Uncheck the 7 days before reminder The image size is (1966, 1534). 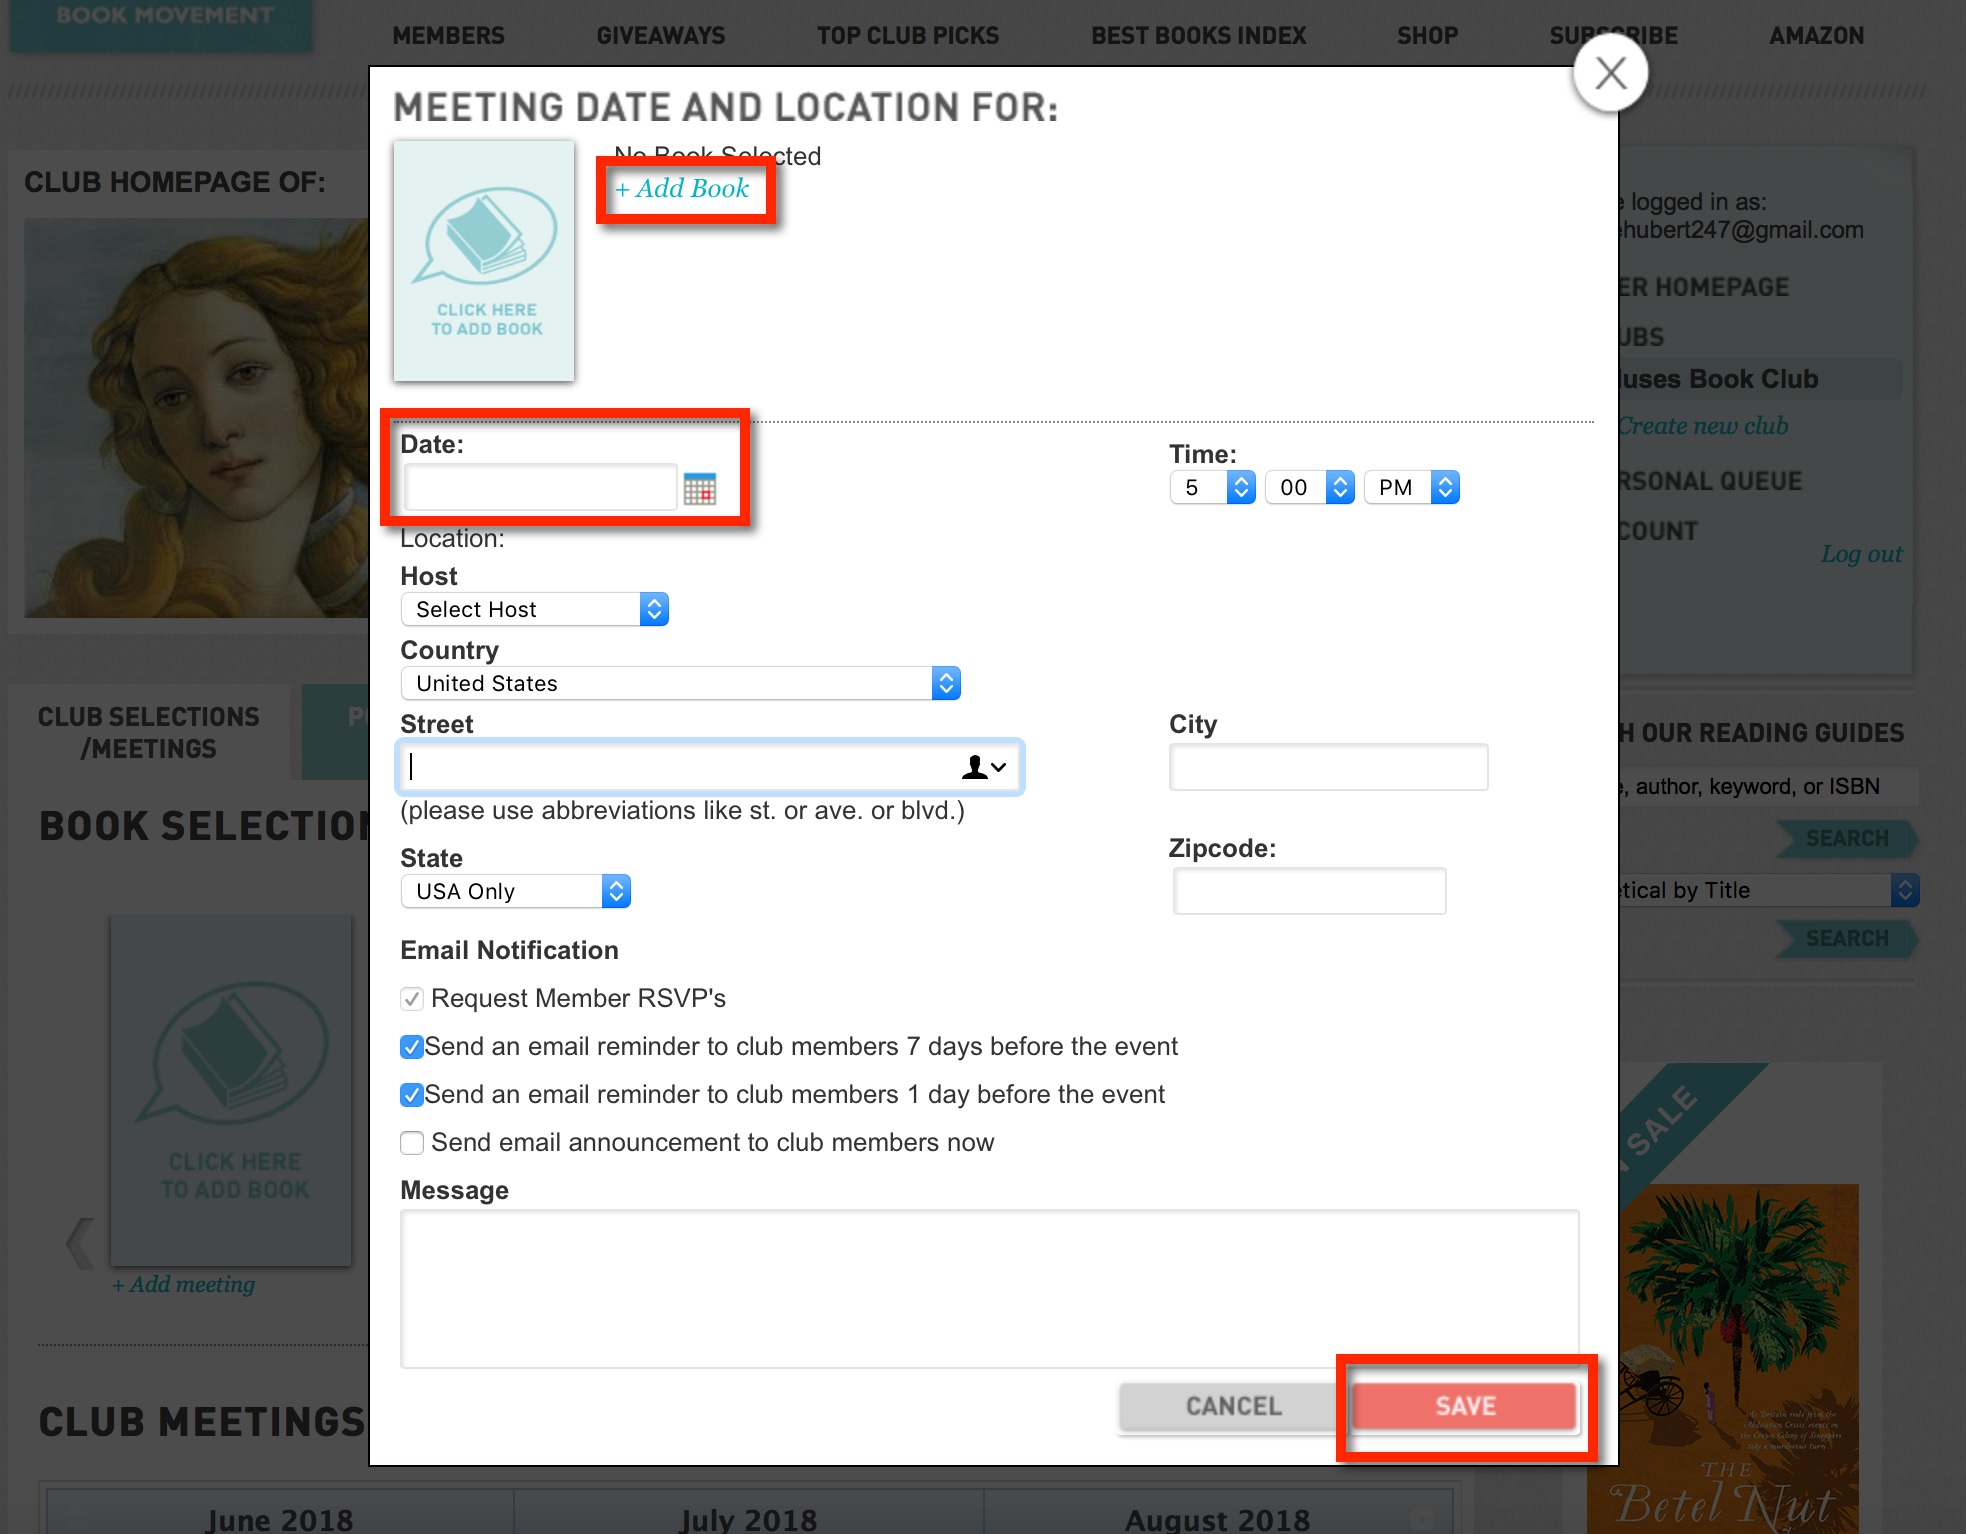pos(411,1047)
